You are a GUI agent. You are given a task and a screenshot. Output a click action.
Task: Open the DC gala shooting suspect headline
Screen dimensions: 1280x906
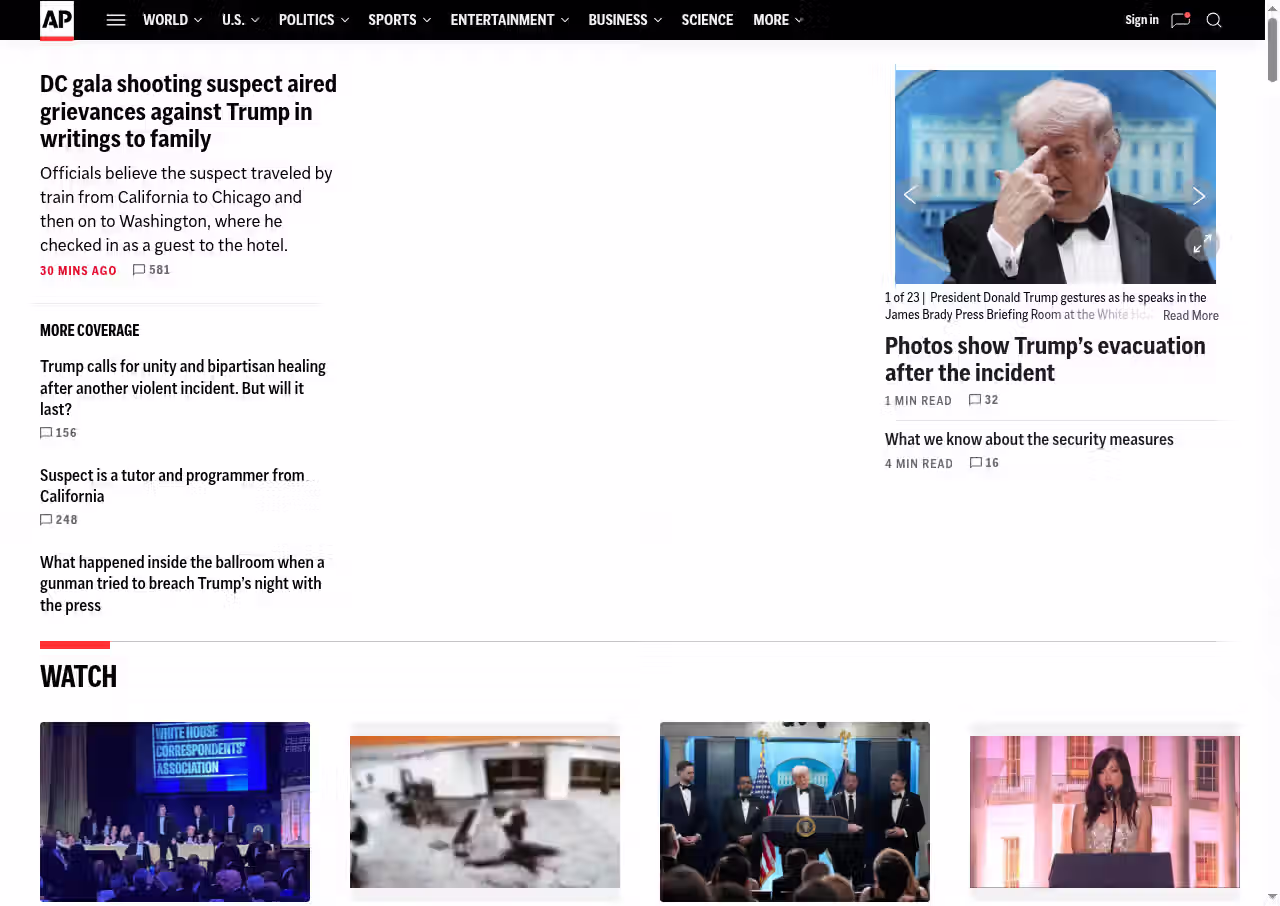pyautogui.click(x=188, y=111)
